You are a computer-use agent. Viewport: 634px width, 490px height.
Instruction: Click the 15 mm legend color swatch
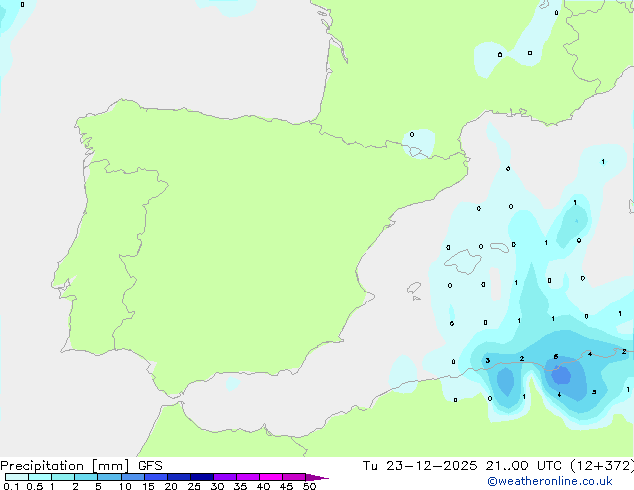pos(155,477)
